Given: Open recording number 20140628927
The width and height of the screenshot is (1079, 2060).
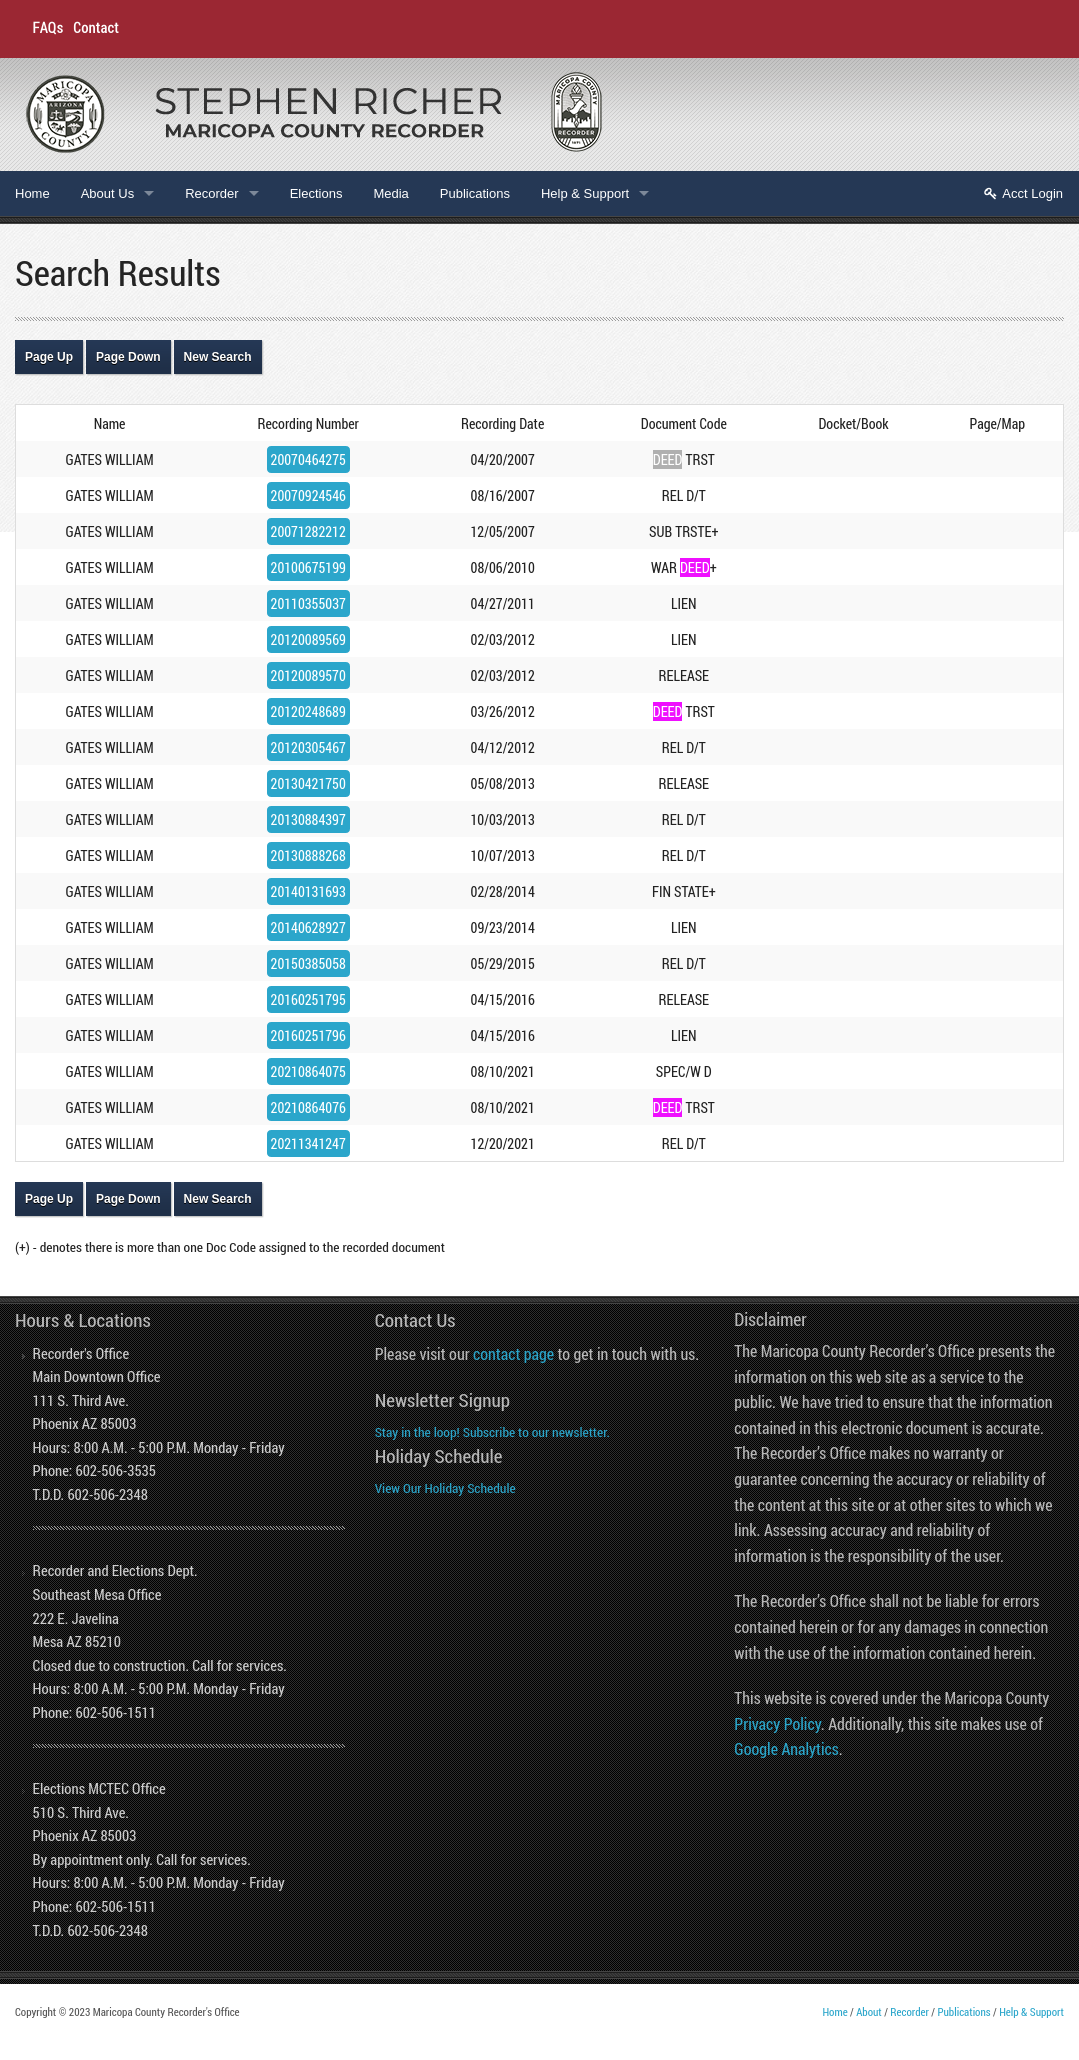Looking at the screenshot, I should tap(308, 928).
